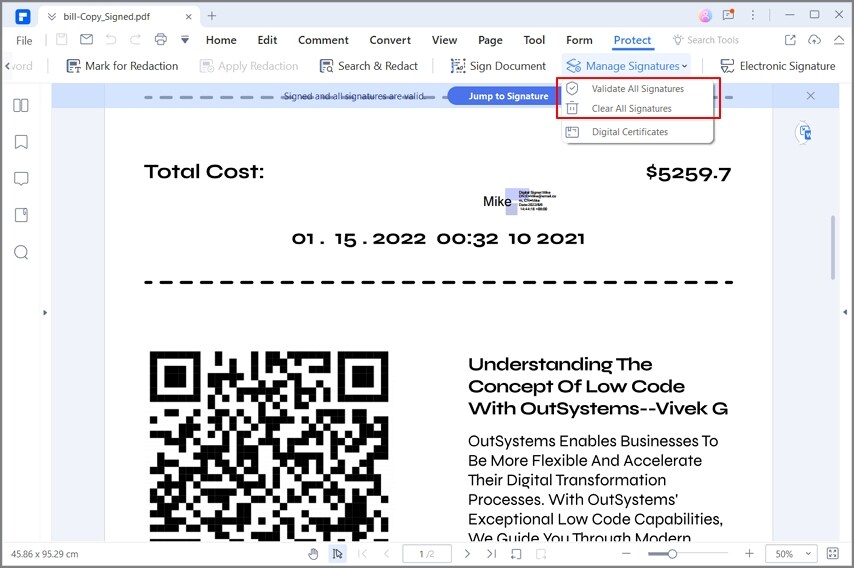Expand the quick access toolbar arrow
The height and width of the screenshot is (568, 854).
click(185, 39)
